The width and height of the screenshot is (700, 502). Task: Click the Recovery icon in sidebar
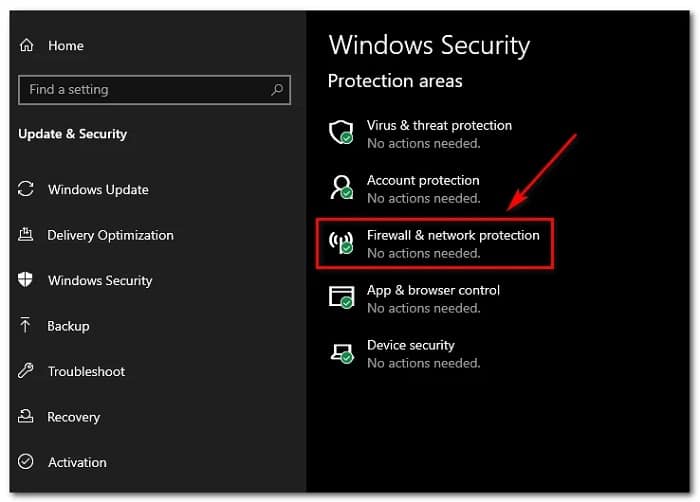click(x=26, y=417)
